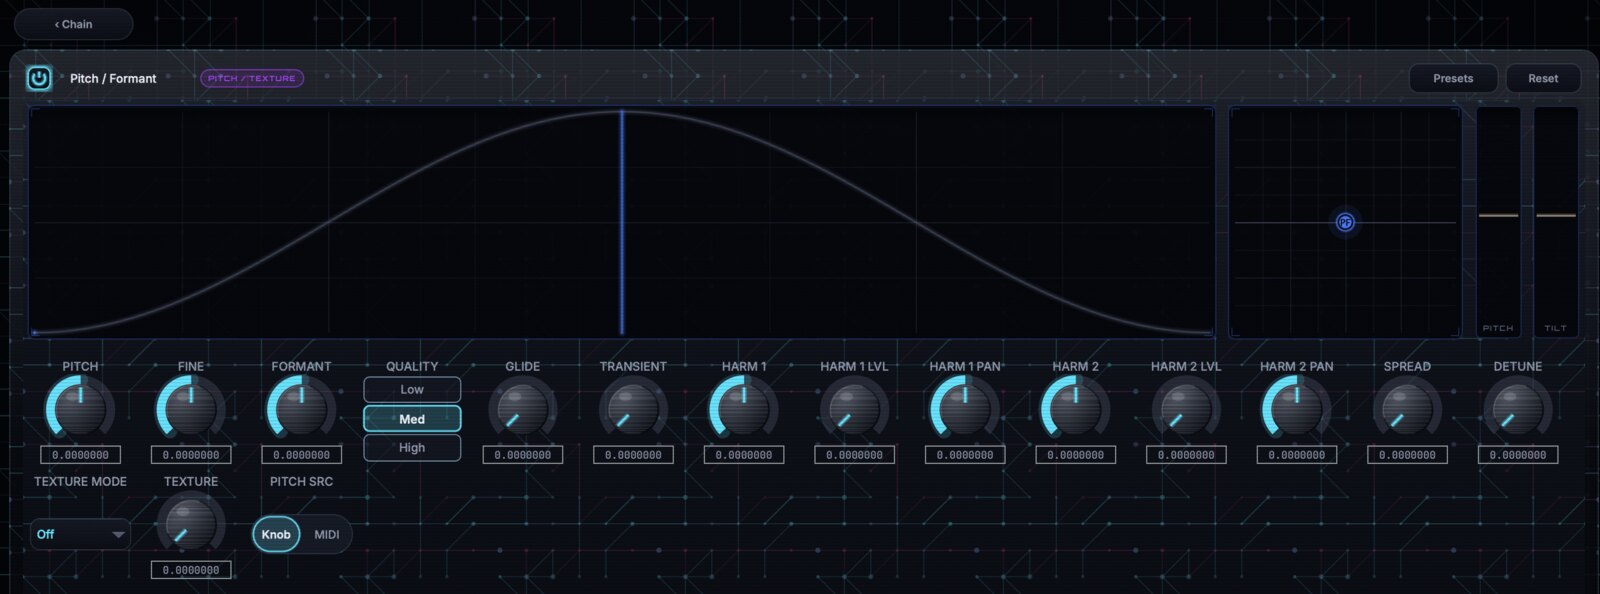Click the FINE knob
This screenshot has height=594, width=1600.
[191, 409]
